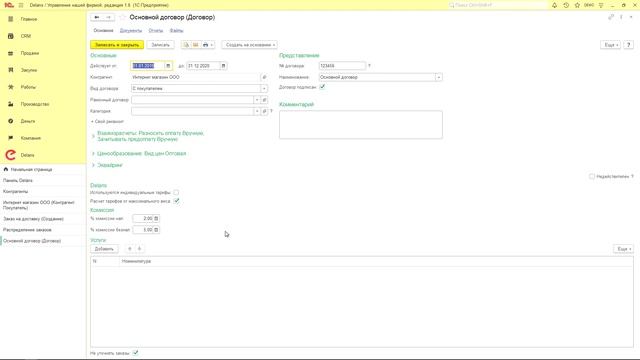Click the yellow report icon in toolbar

coord(196,45)
